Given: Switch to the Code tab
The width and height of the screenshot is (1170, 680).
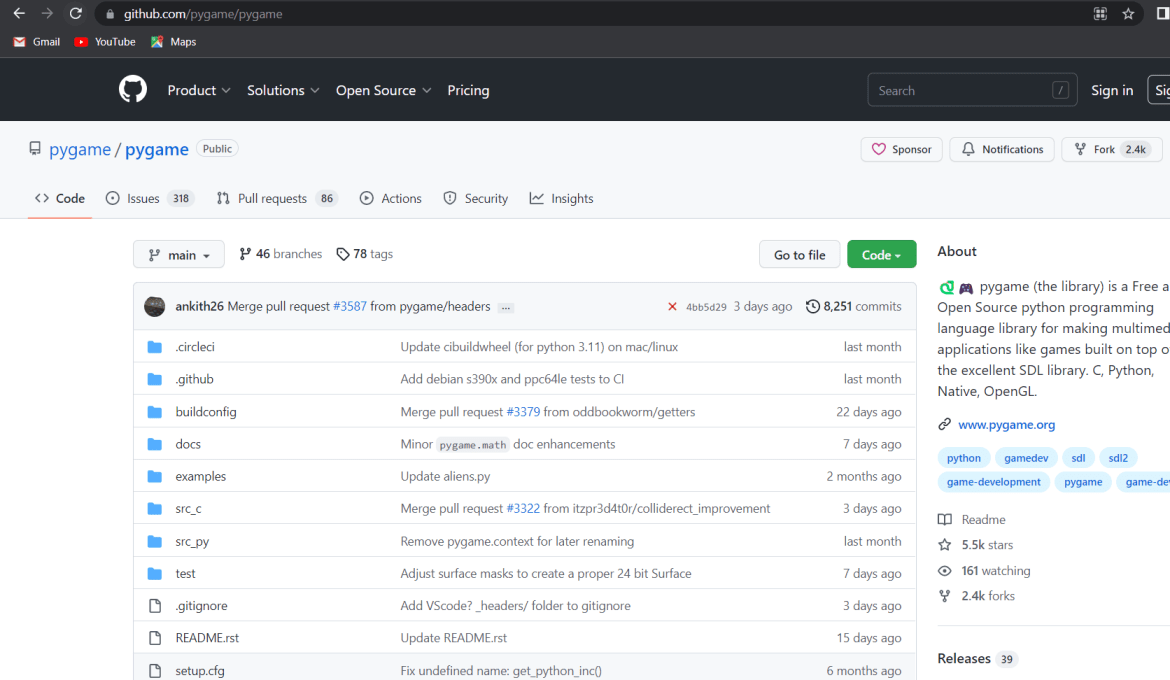Looking at the screenshot, I should click(x=60, y=199).
